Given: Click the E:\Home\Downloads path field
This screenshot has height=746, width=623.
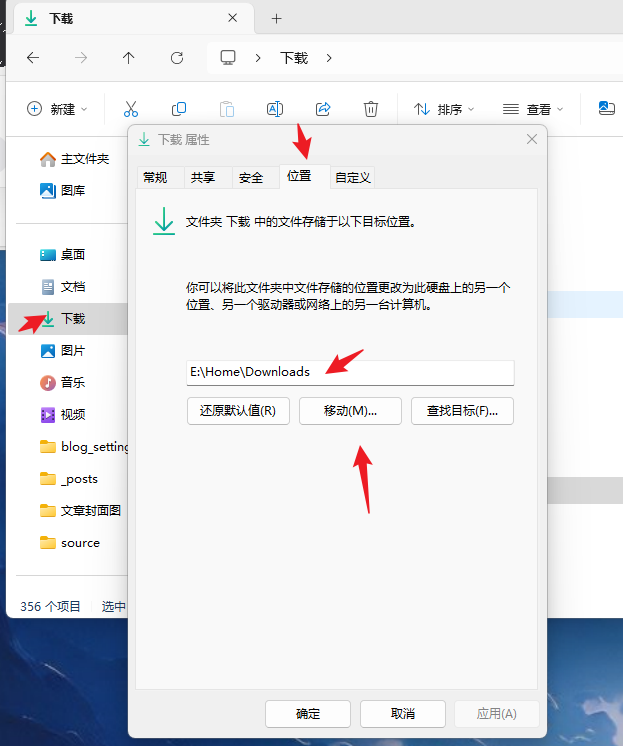Looking at the screenshot, I should (x=350, y=372).
